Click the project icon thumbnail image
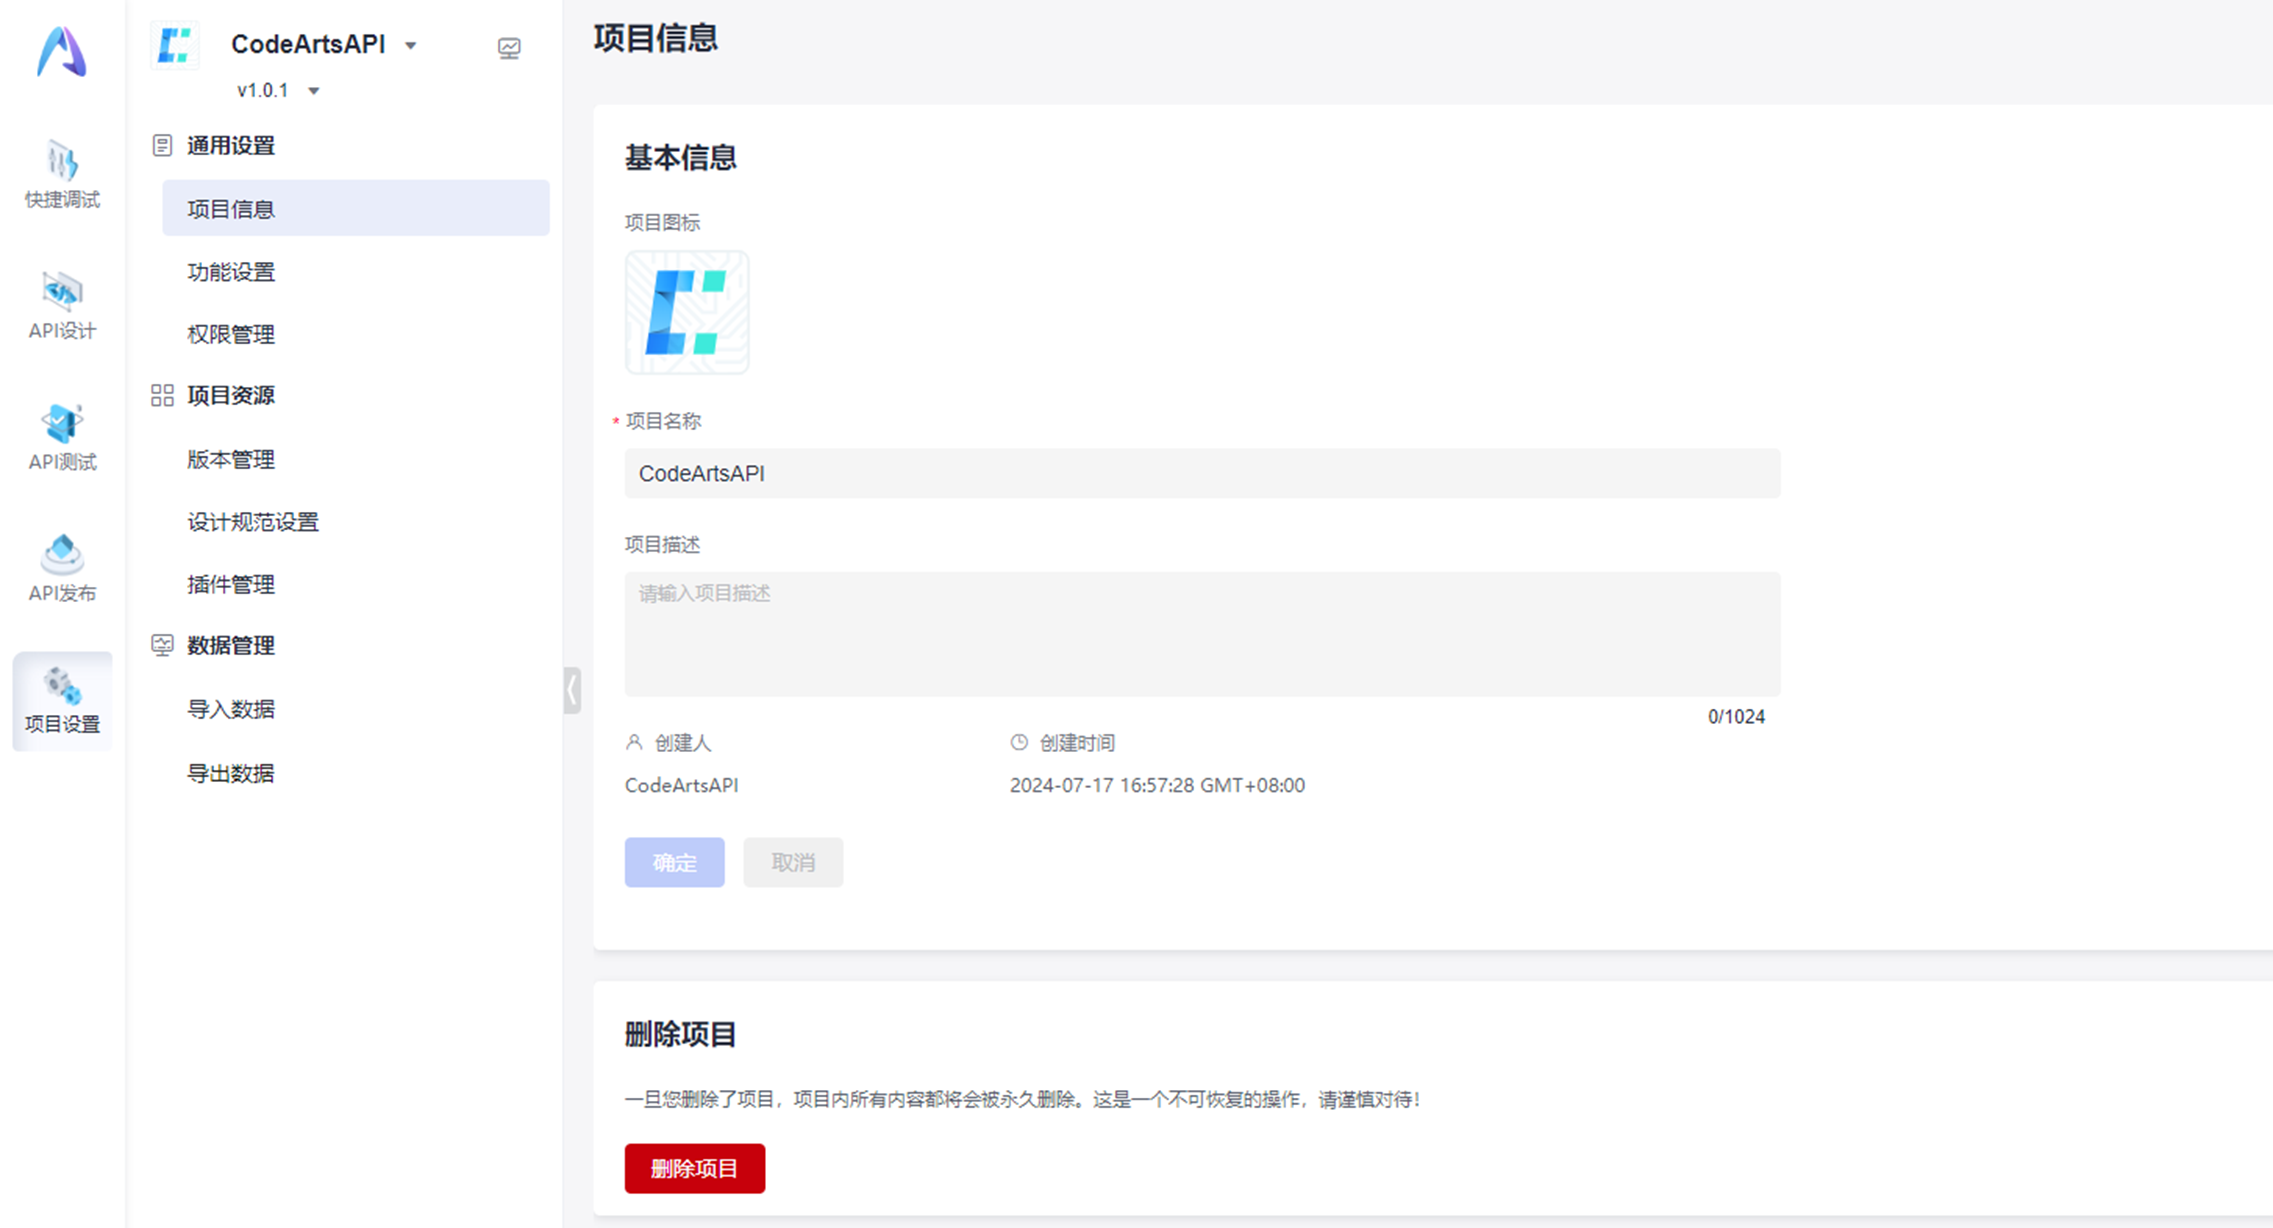Screen dimensions: 2273x1228 pos(686,313)
